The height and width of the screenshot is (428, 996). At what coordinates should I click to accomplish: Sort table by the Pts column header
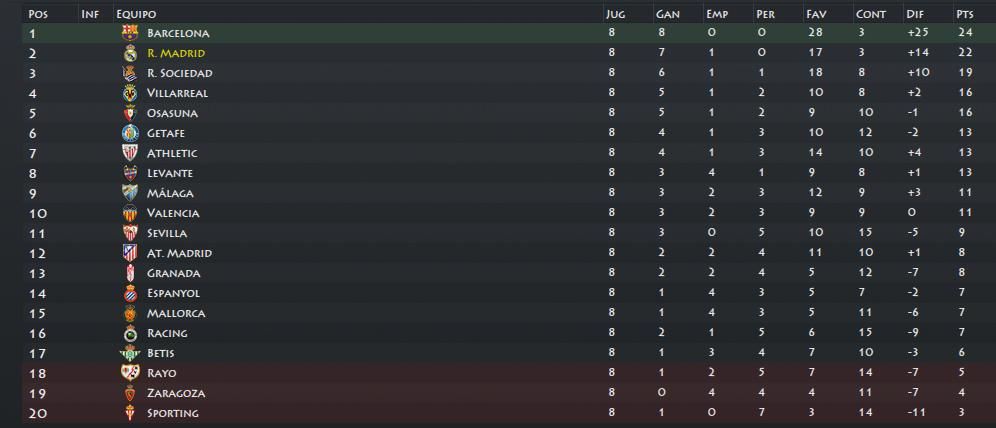(x=964, y=14)
